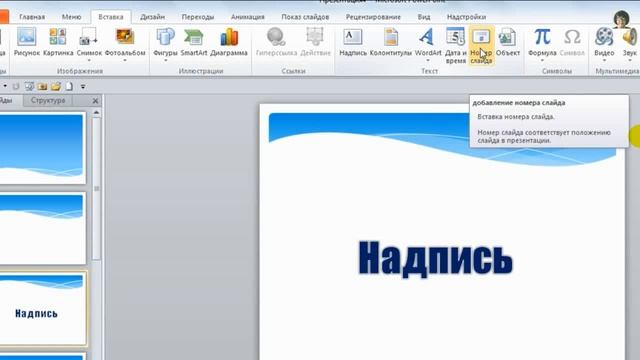Click the Снимок screenshot icon

coord(89,37)
